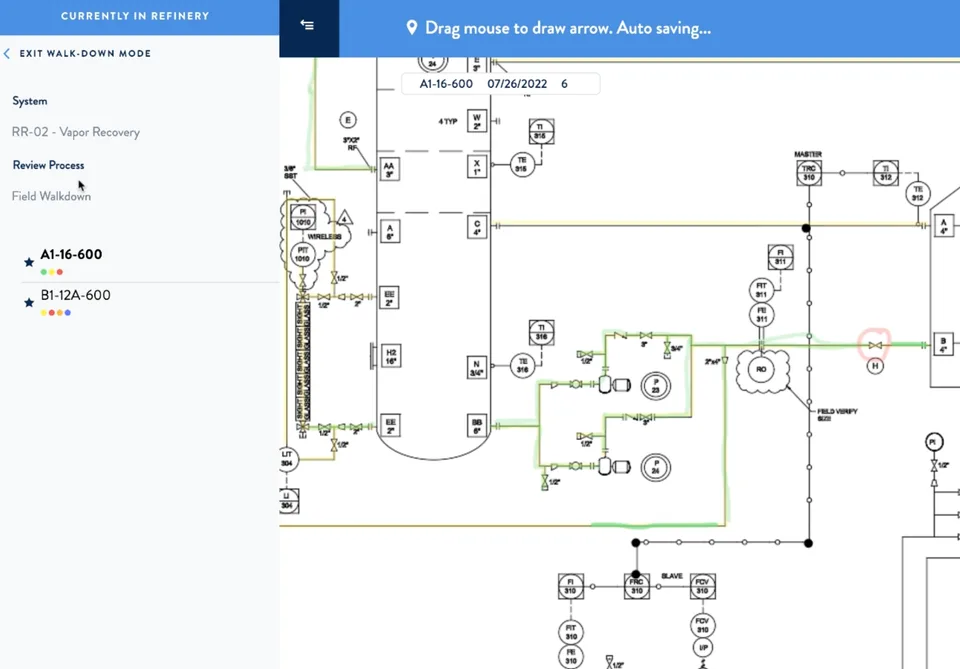Open drawing A1-16-600 in the list

coord(71,255)
